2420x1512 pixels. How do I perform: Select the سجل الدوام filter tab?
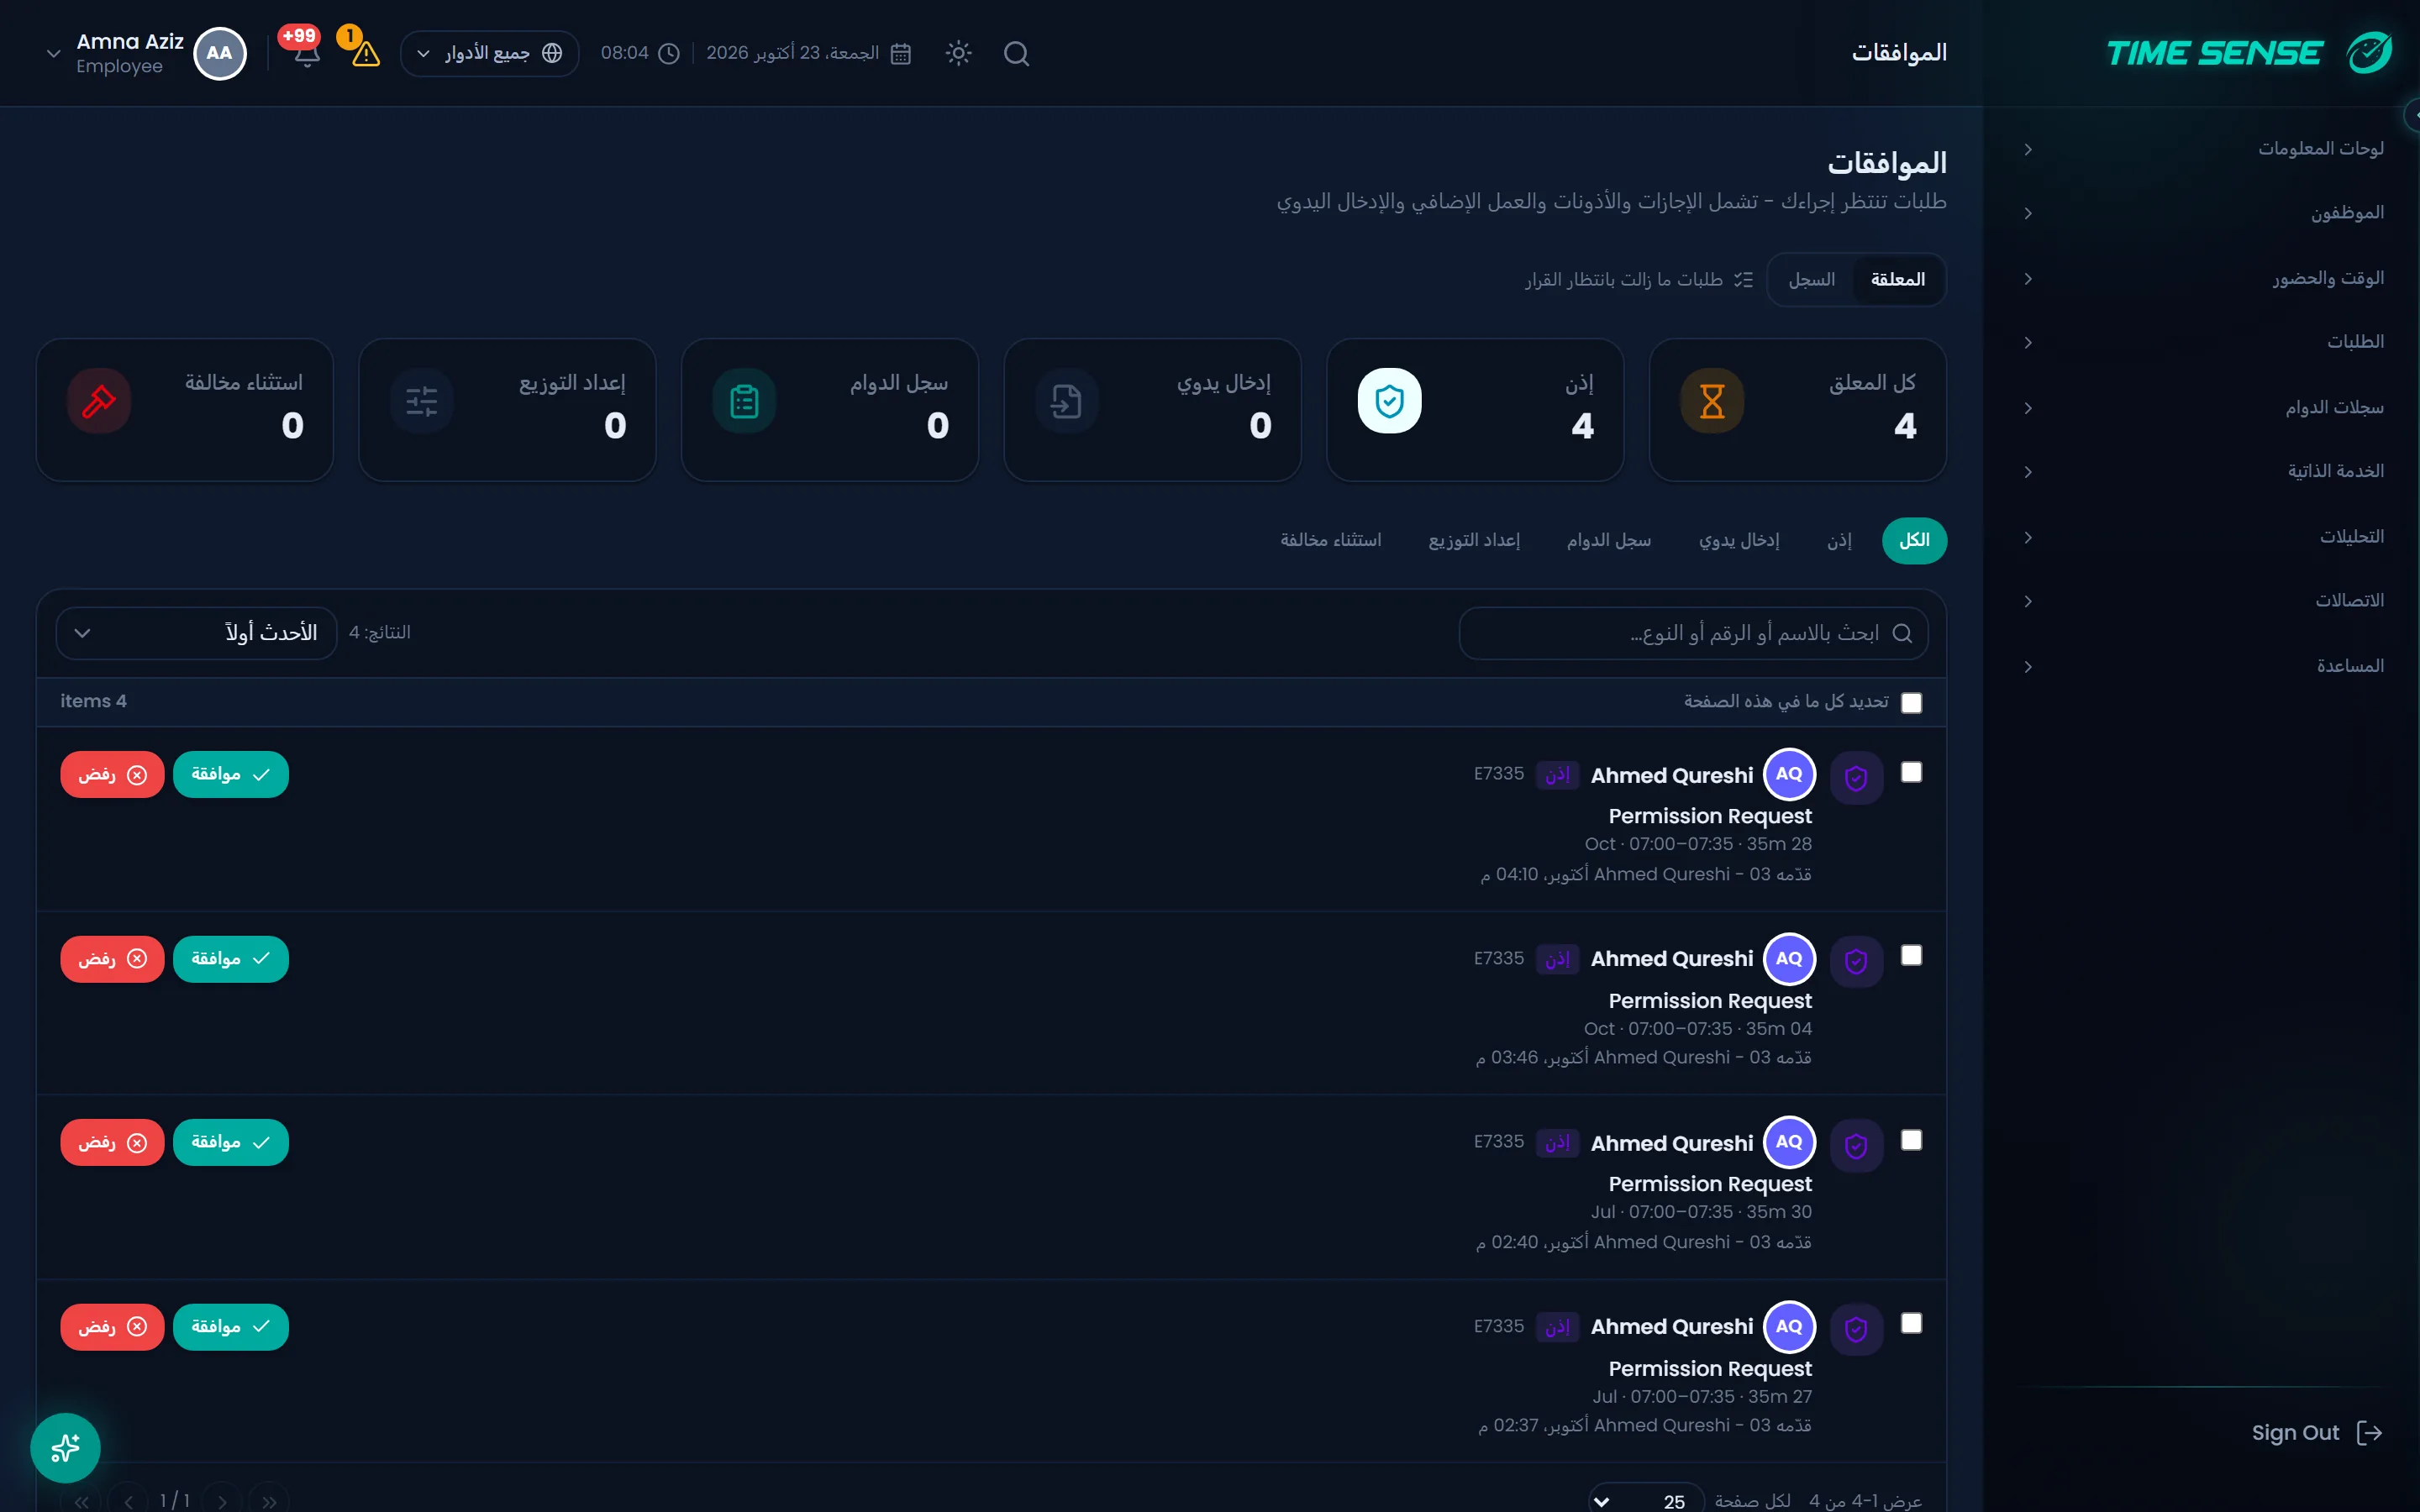tap(1609, 541)
